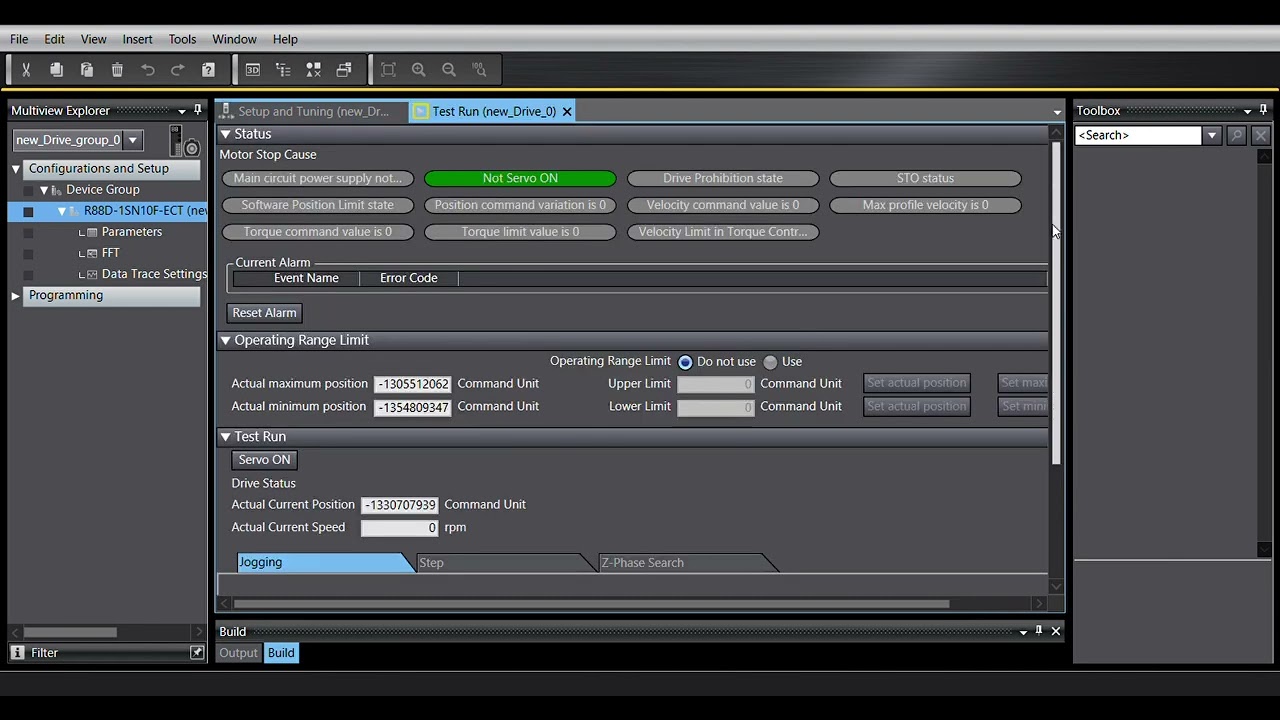Click the Undo arrow toolbar icon
1280x720 pixels.
(x=148, y=70)
